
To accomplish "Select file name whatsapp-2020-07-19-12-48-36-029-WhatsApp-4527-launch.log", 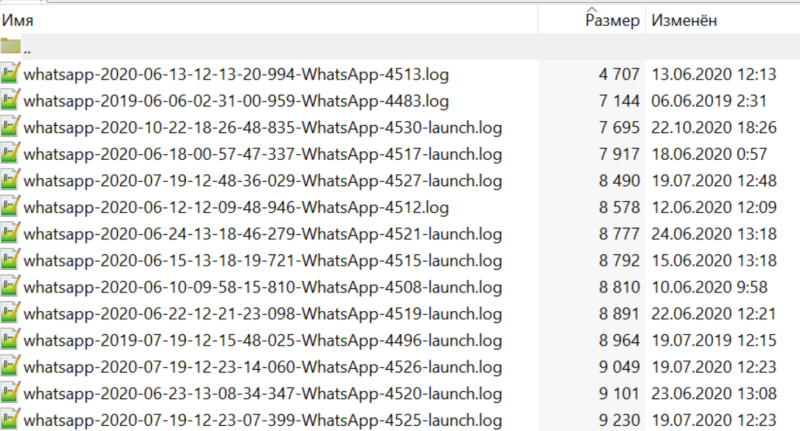I will click(x=263, y=181).
